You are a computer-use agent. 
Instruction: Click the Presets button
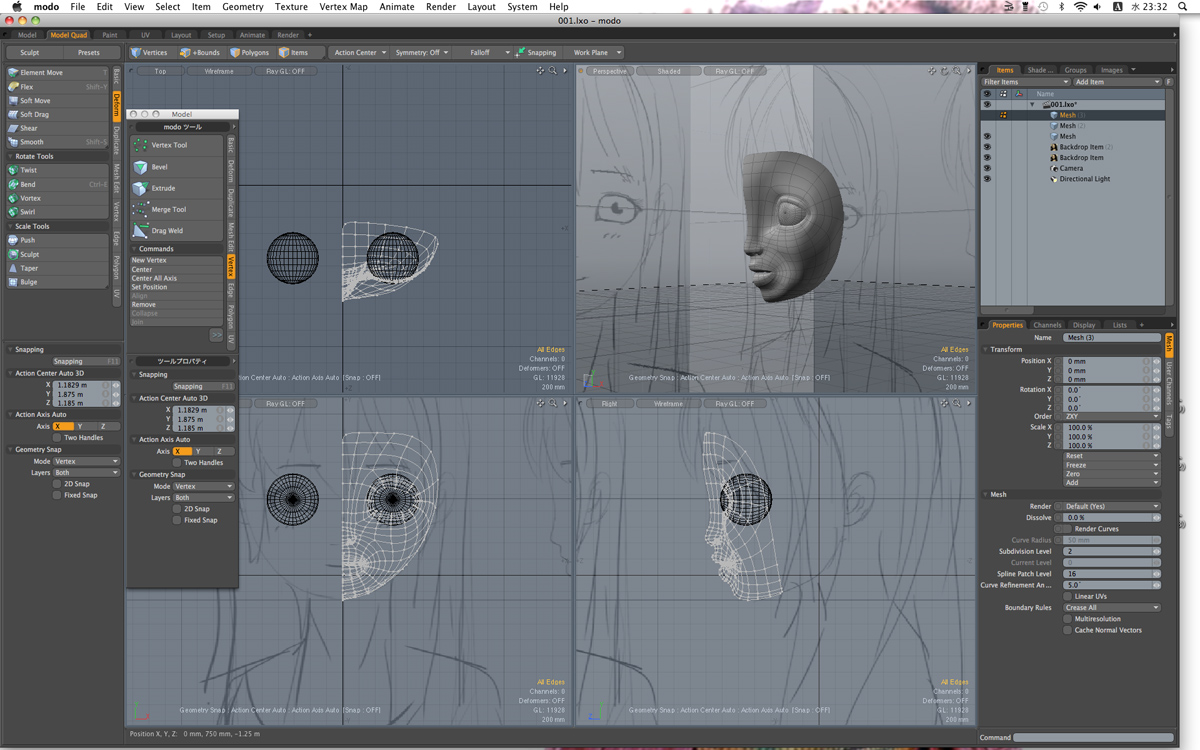point(89,52)
